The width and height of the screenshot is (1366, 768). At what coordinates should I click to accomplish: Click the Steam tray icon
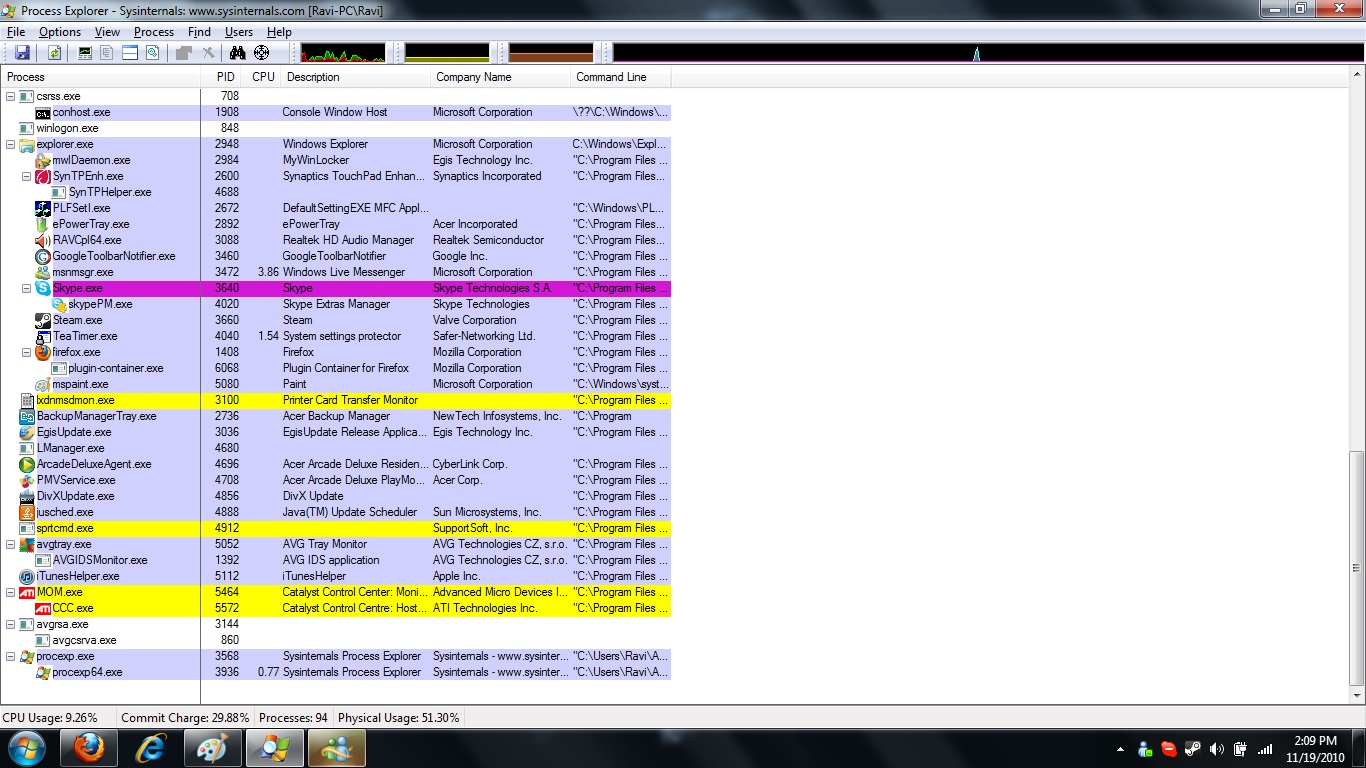click(x=1193, y=749)
